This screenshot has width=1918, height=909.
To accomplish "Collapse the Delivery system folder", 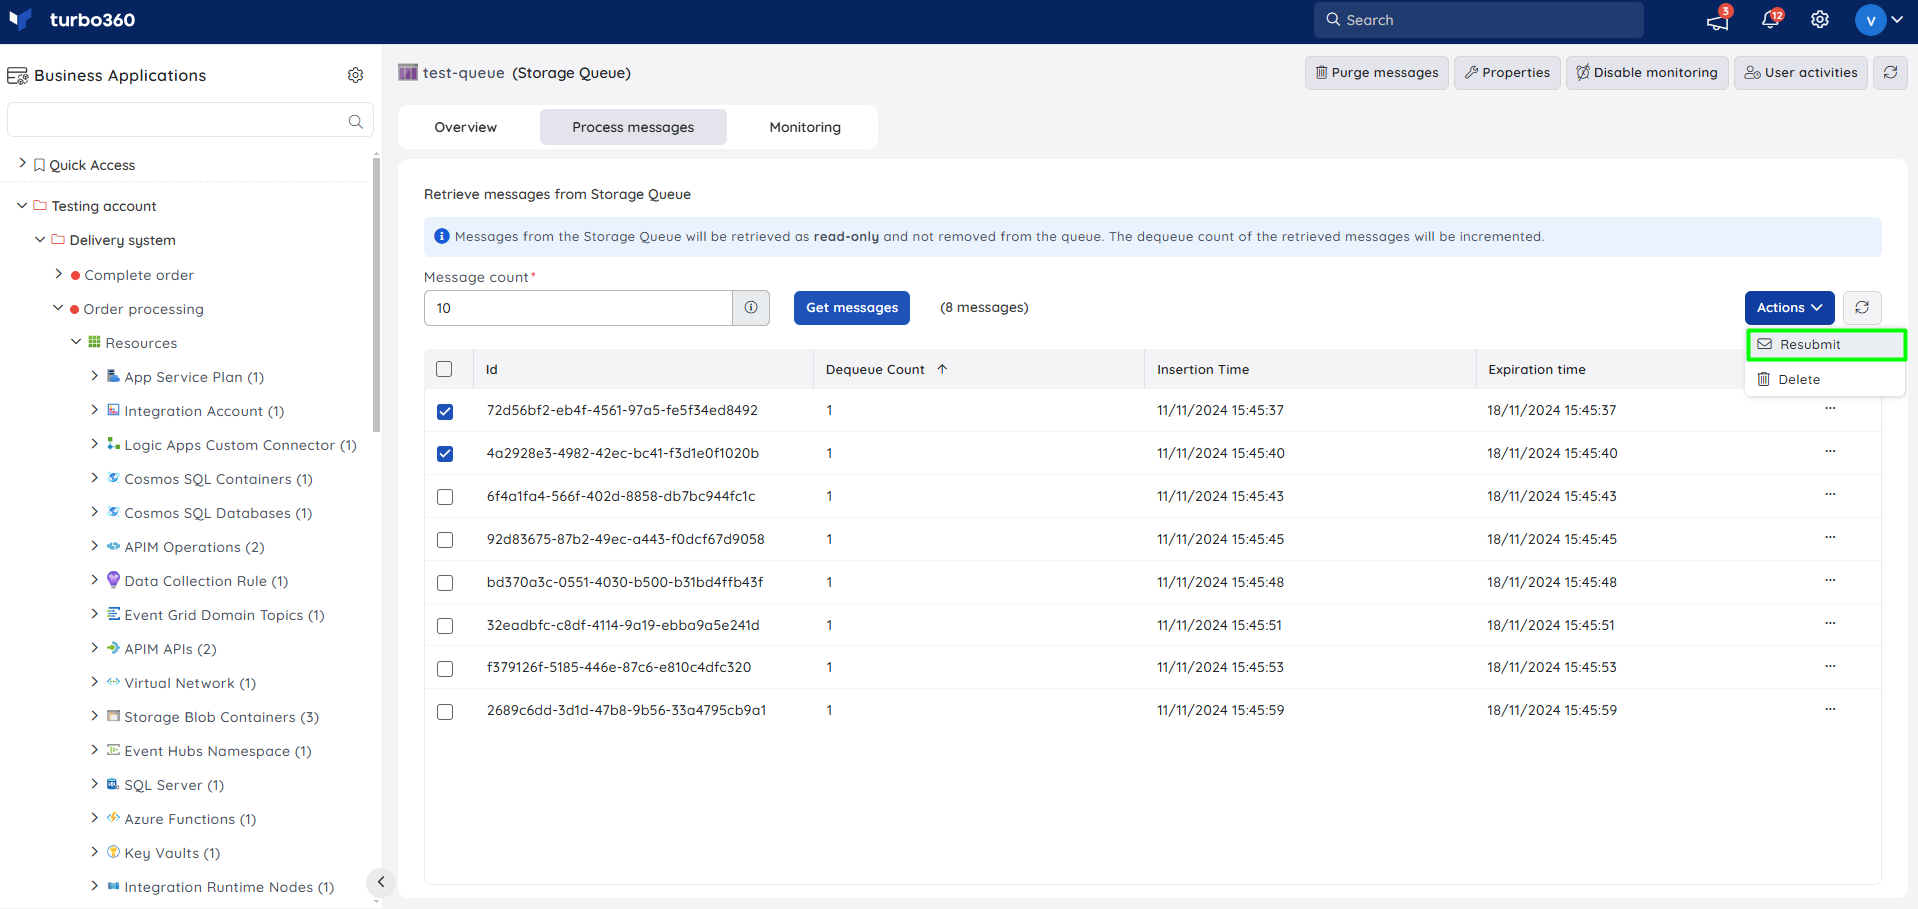I will (40, 239).
